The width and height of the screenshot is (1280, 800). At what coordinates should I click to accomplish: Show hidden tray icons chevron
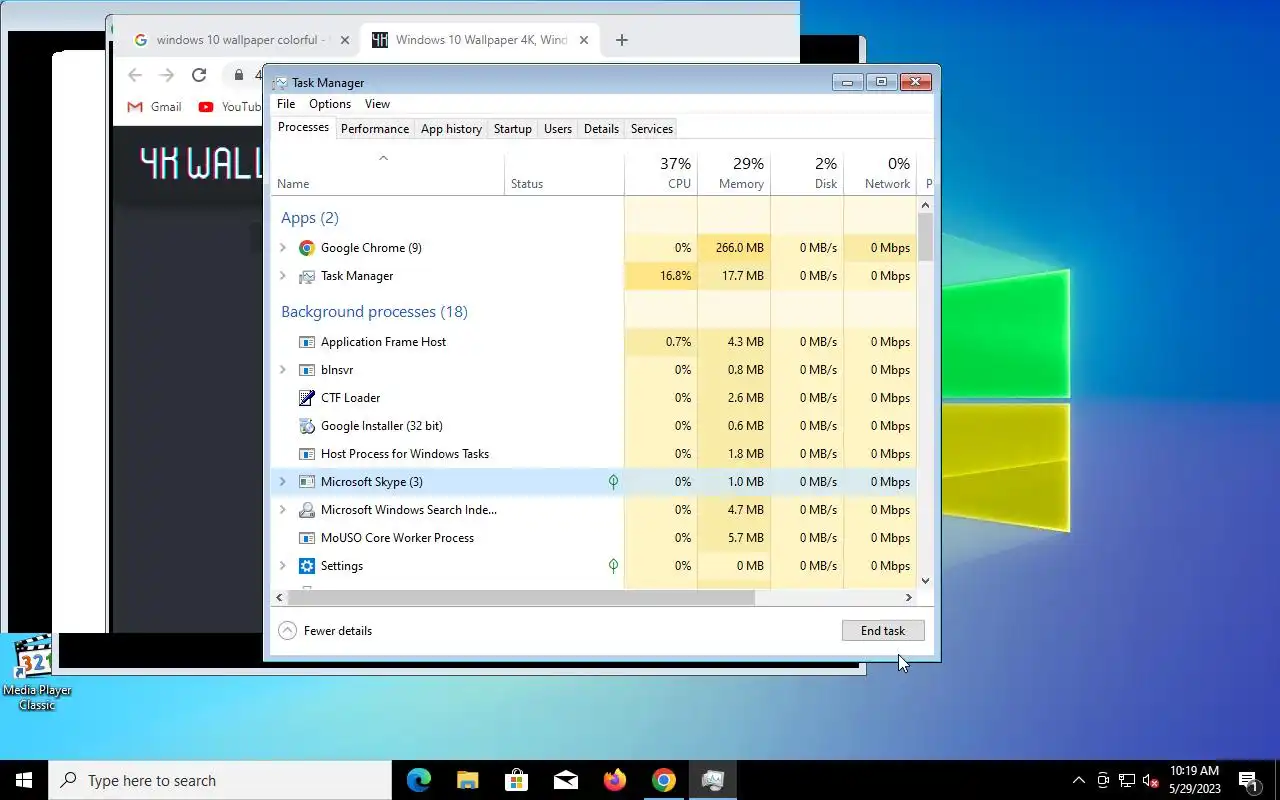1078,780
